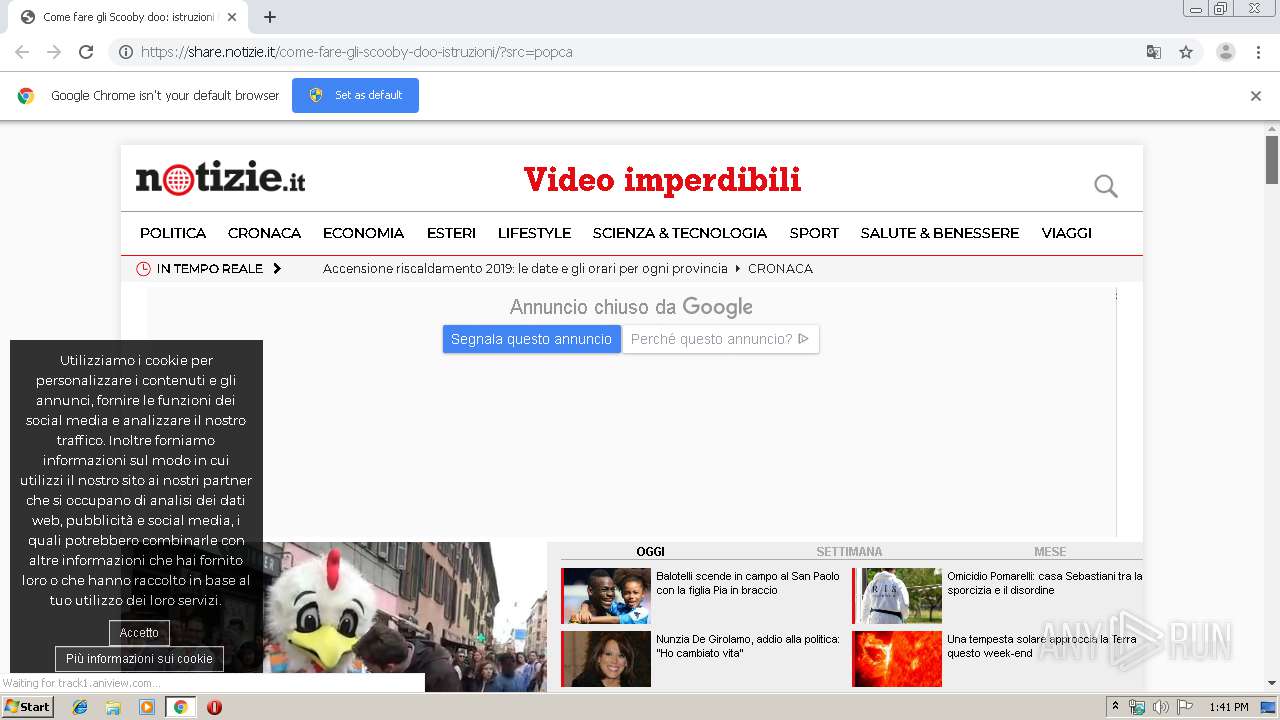Open the SPORT section

point(814,233)
